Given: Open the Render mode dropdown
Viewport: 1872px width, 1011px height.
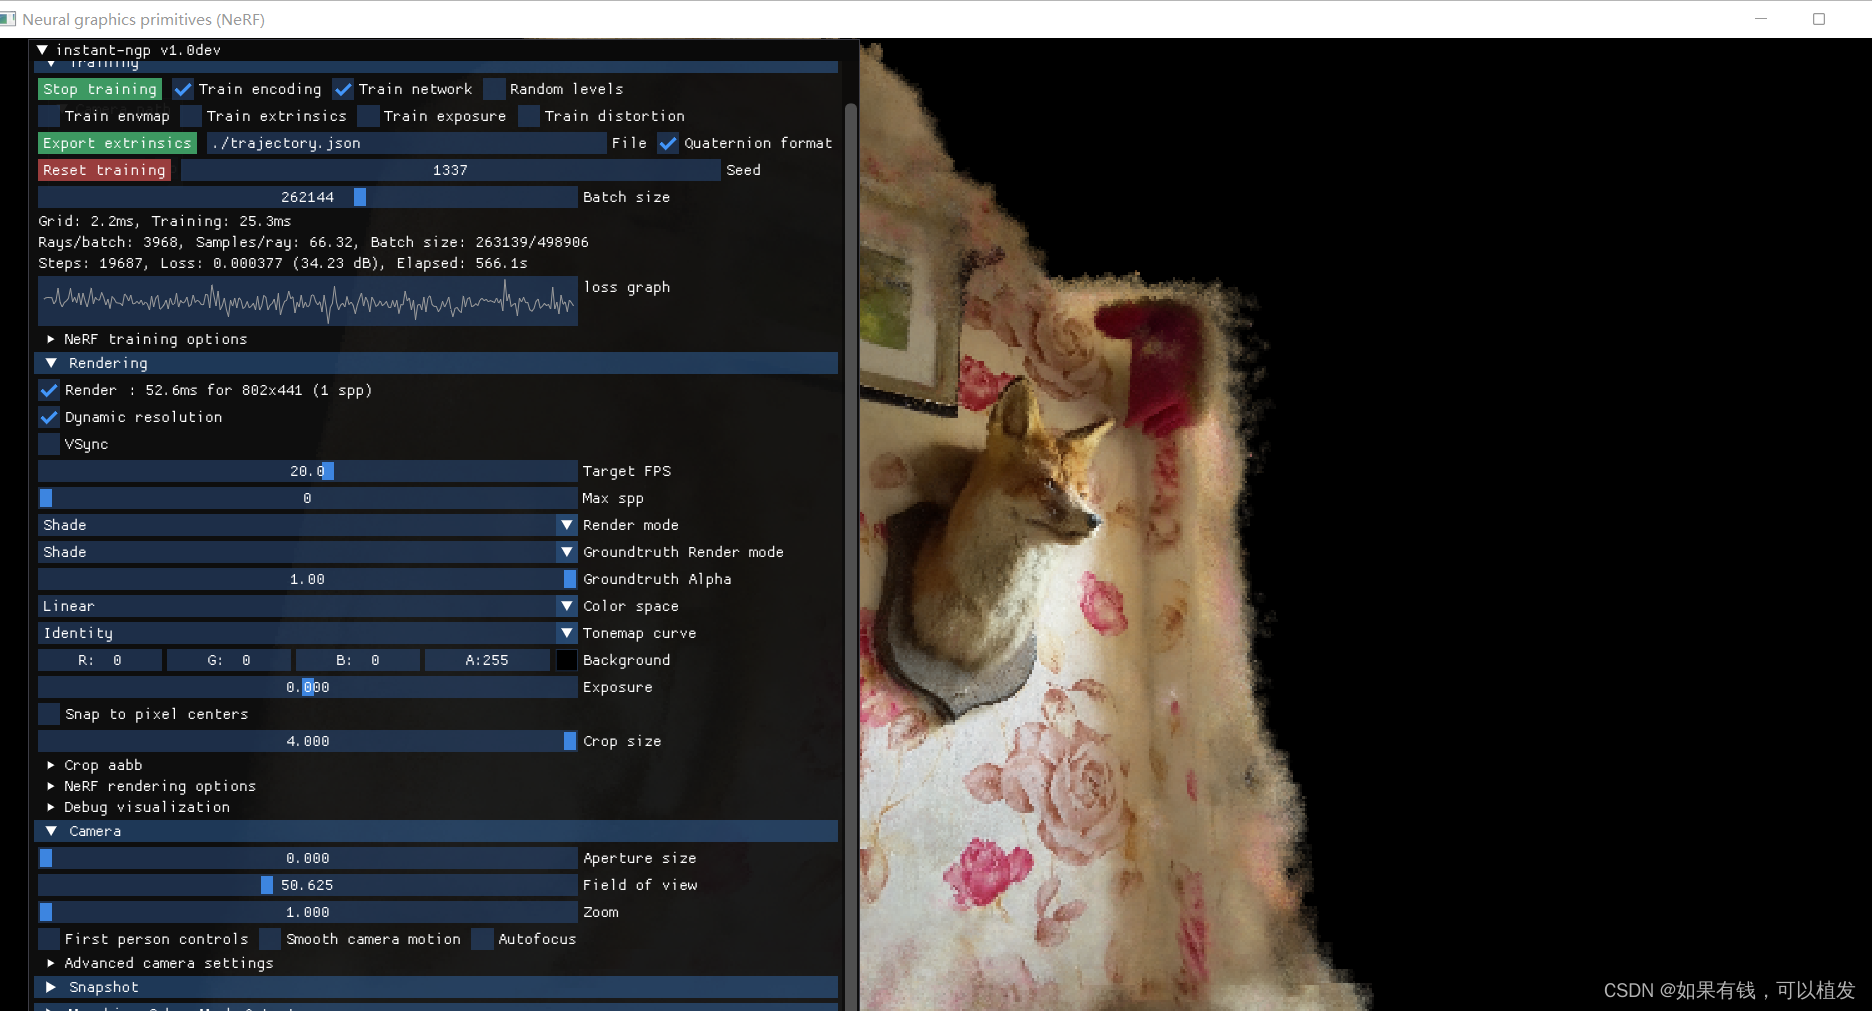Looking at the screenshot, I should pos(308,525).
